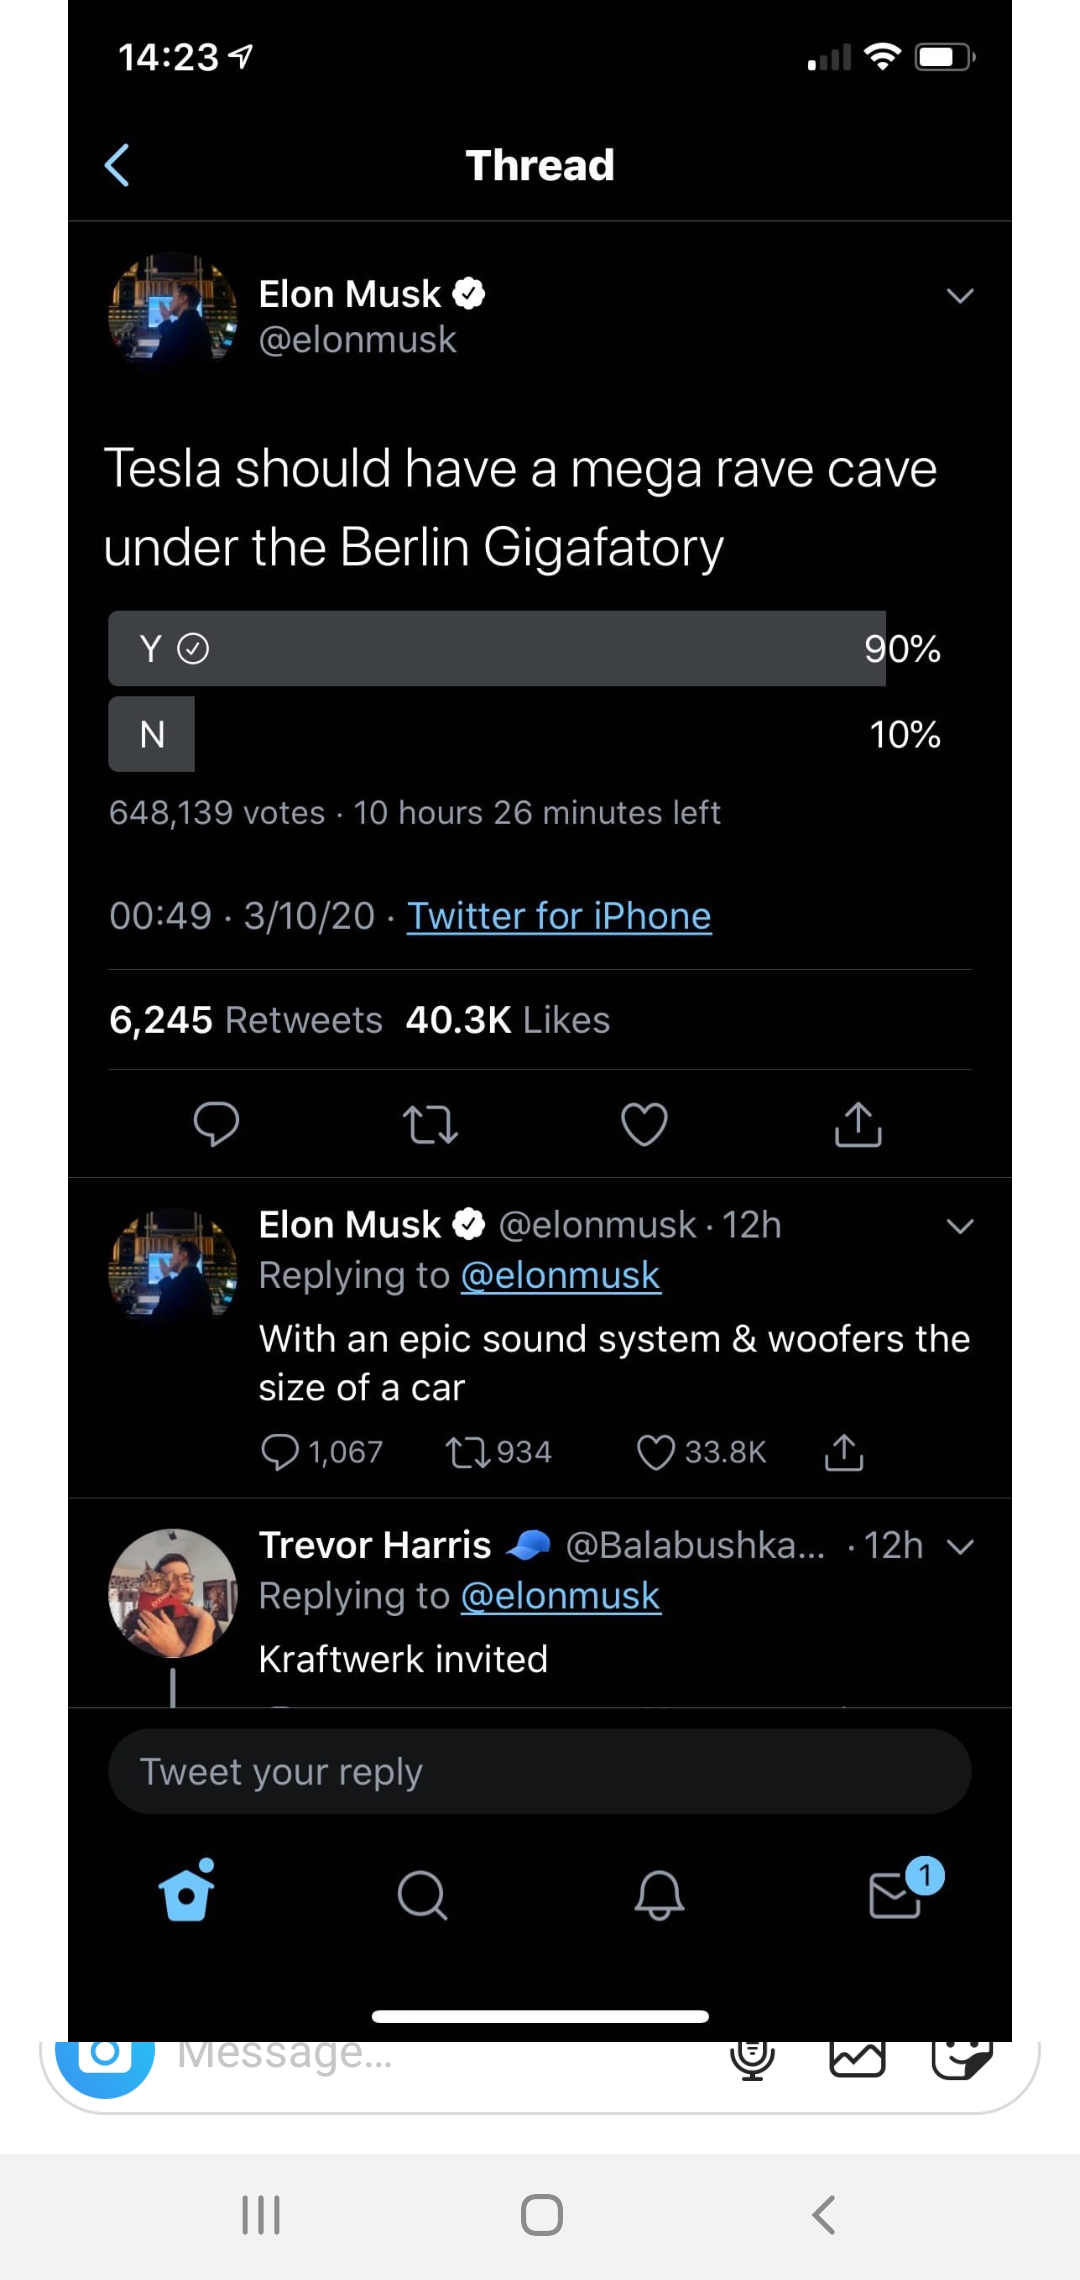The width and height of the screenshot is (1080, 2280).
Task: Expand options chevron on the main tweet
Action: (960, 296)
